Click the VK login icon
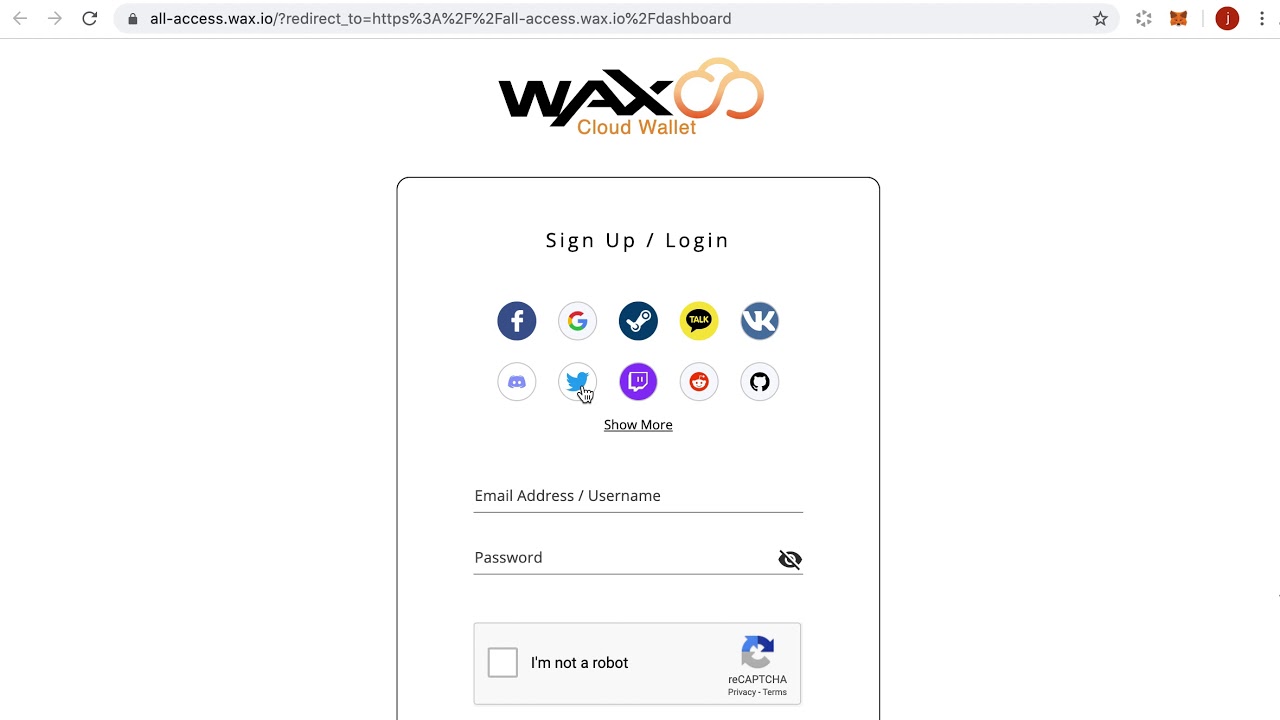This screenshot has height=720, width=1280. click(759, 321)
